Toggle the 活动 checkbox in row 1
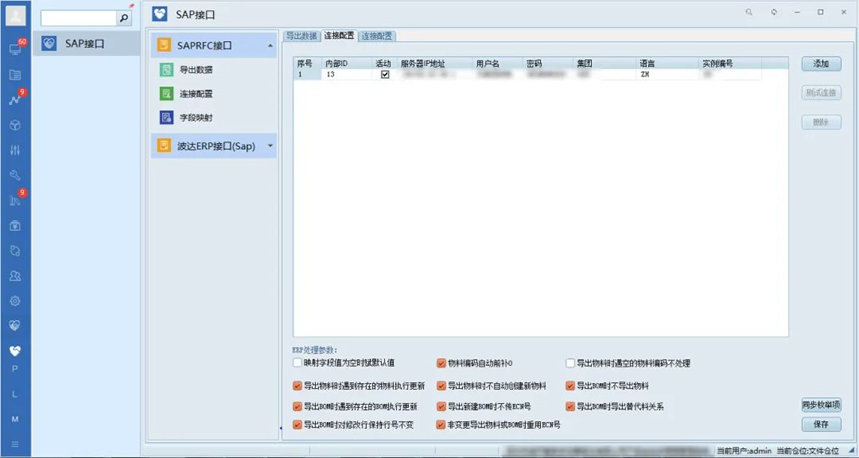Viewport: 859px width, 458px height. (x=385, y=75)
